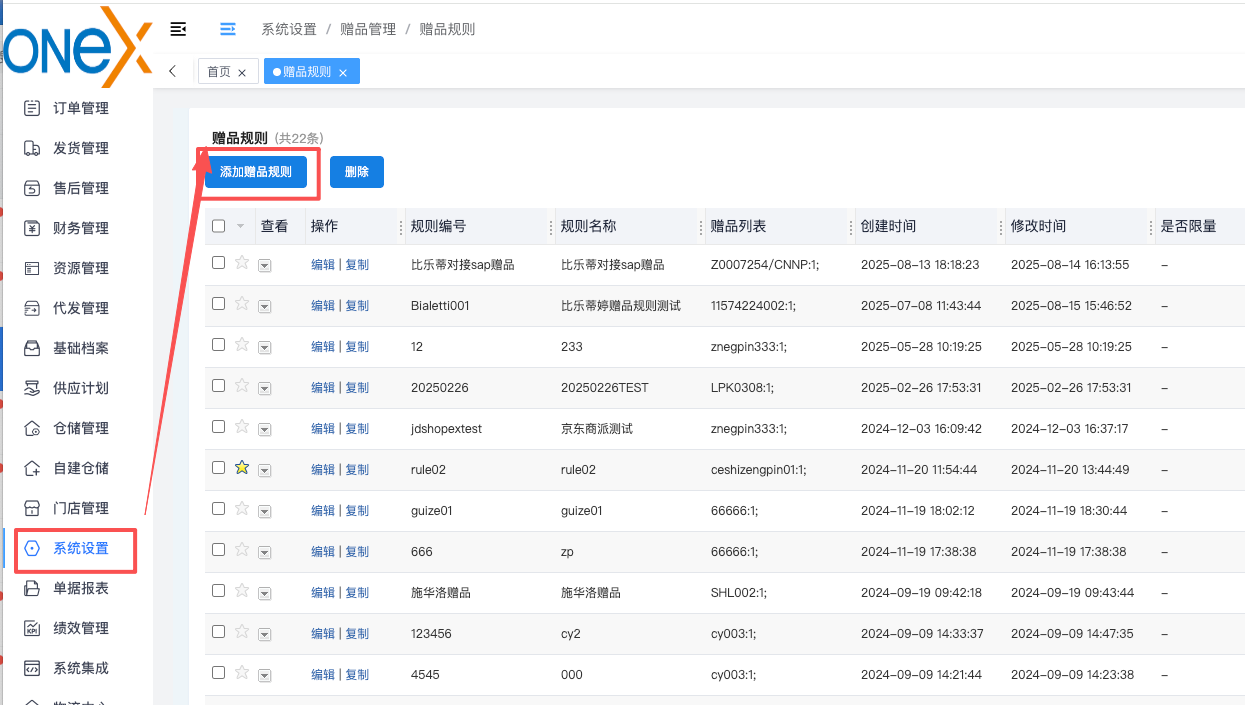
Task: Click the star icon for rule02 row
Action: tap(242, 468)
